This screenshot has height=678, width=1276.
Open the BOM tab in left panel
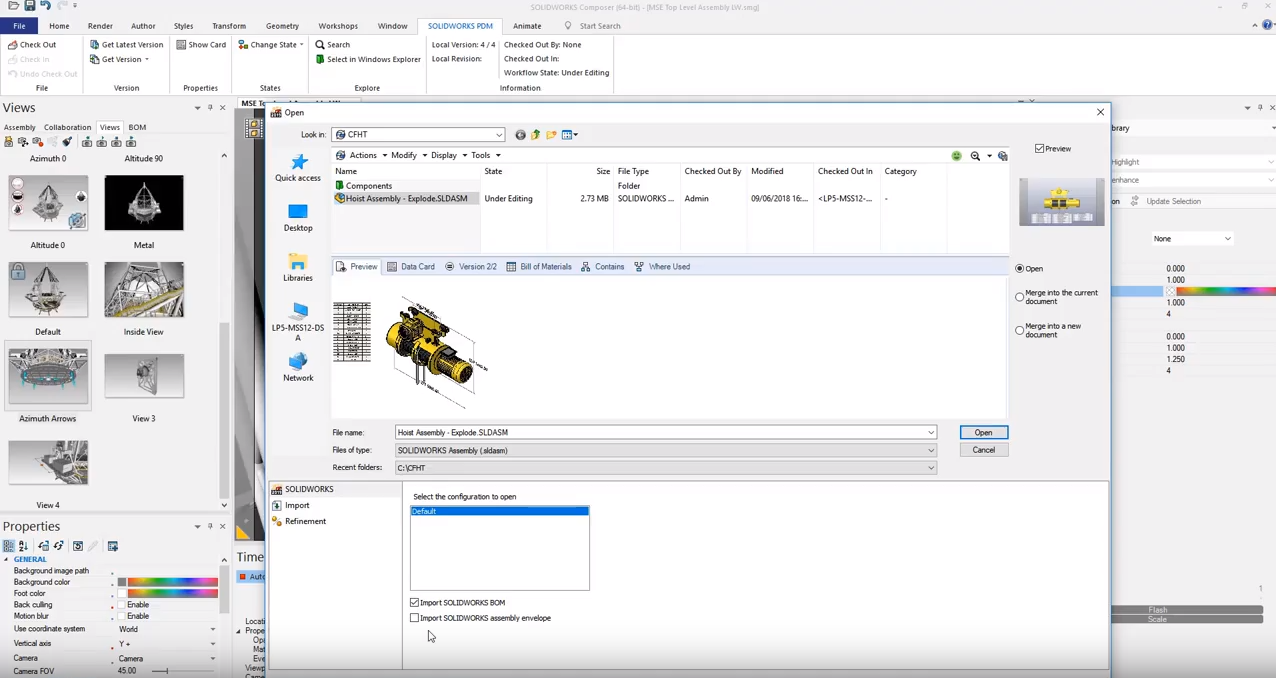click(x=137, y=127)
